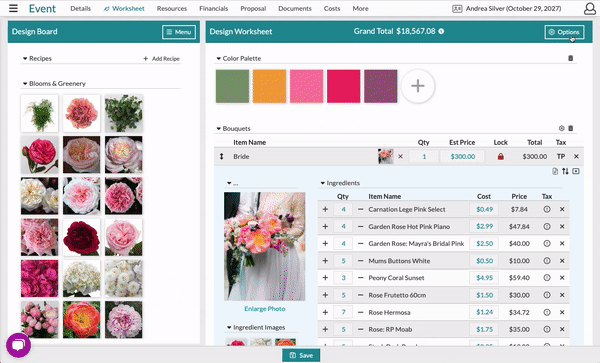600x363 pixels.
Task: Delete the Bouquets section via trash icon
Action: [x=571, y=128]
